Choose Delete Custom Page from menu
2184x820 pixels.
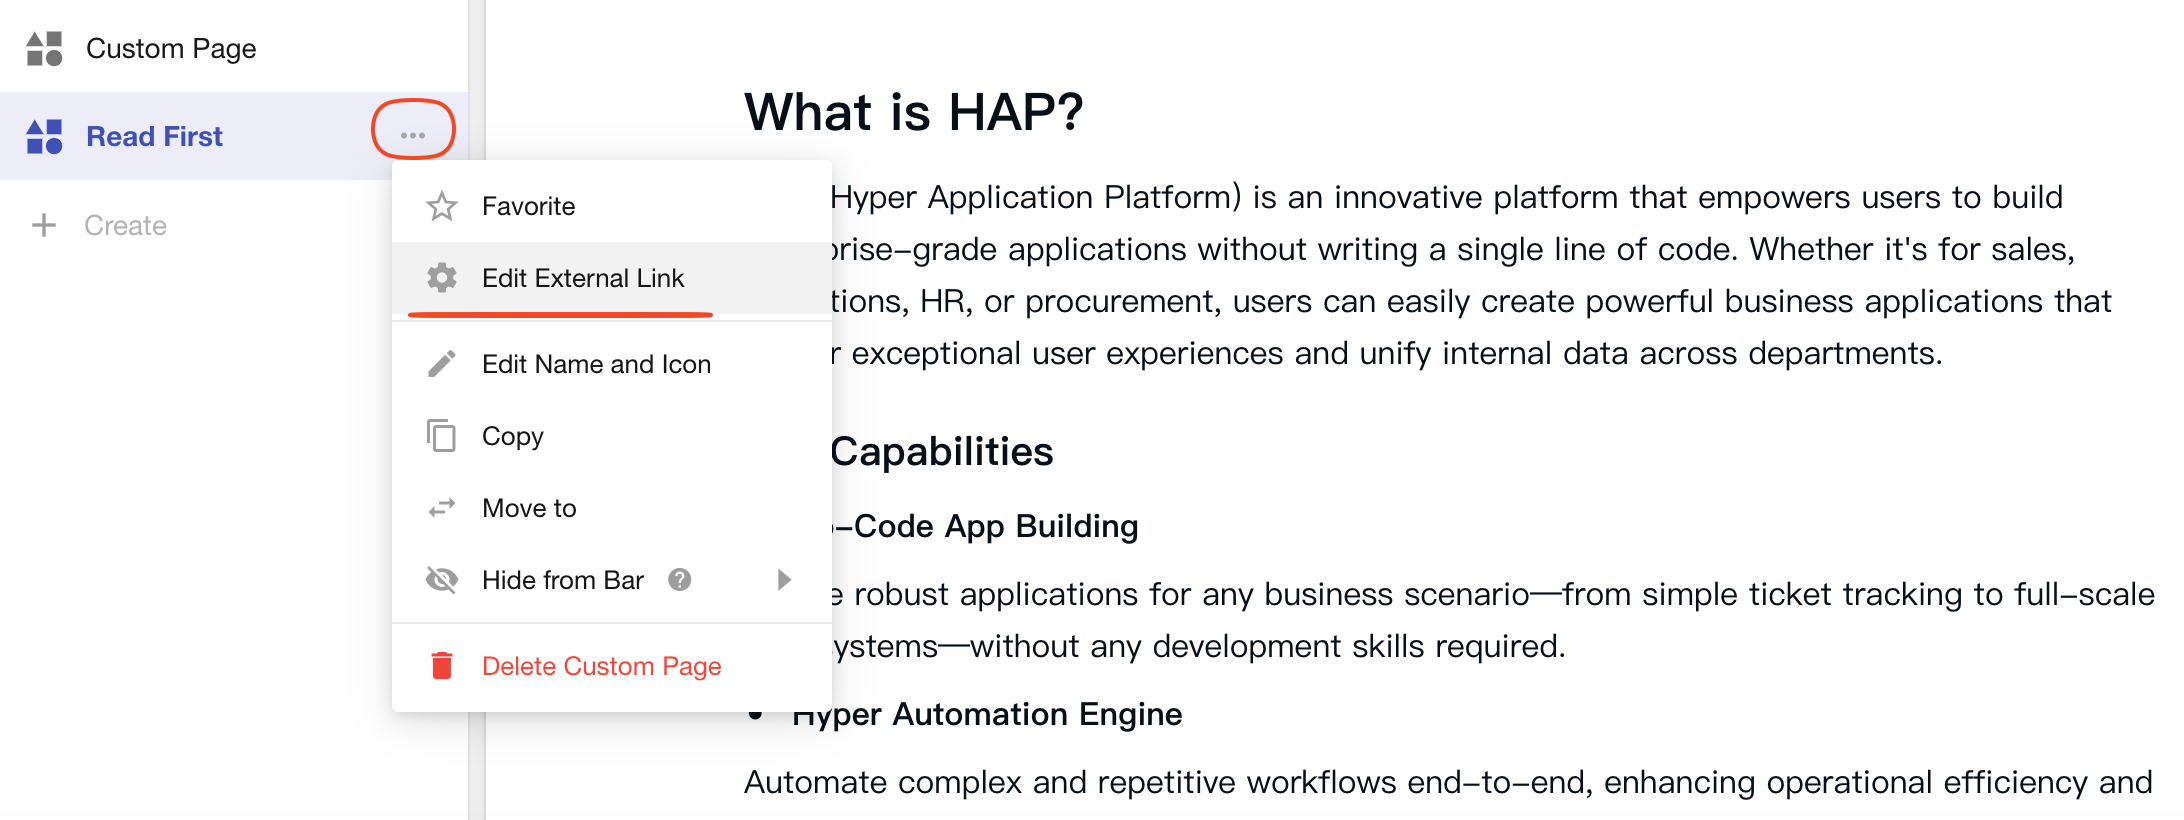(x=601, y=666)
